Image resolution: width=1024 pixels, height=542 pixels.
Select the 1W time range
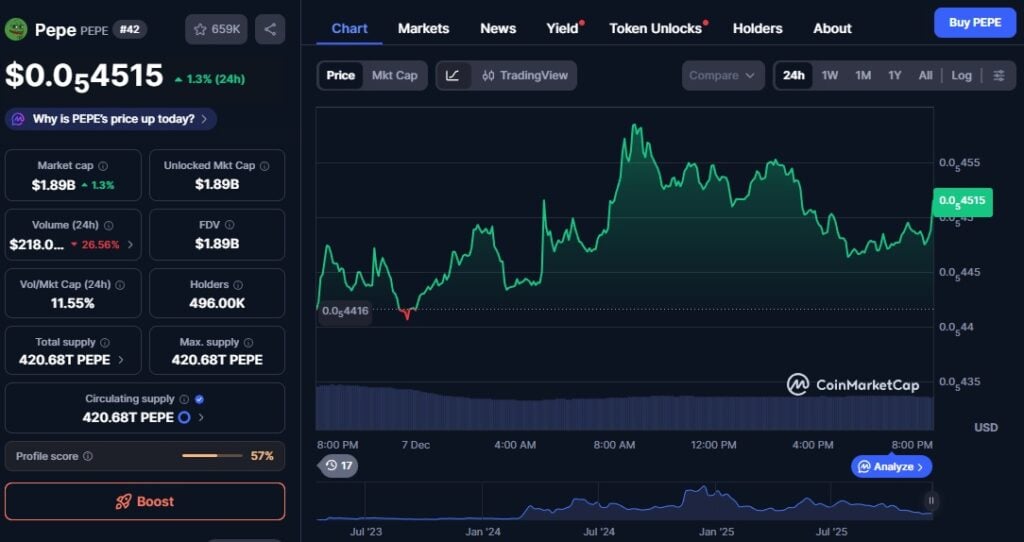pos(829,76)
